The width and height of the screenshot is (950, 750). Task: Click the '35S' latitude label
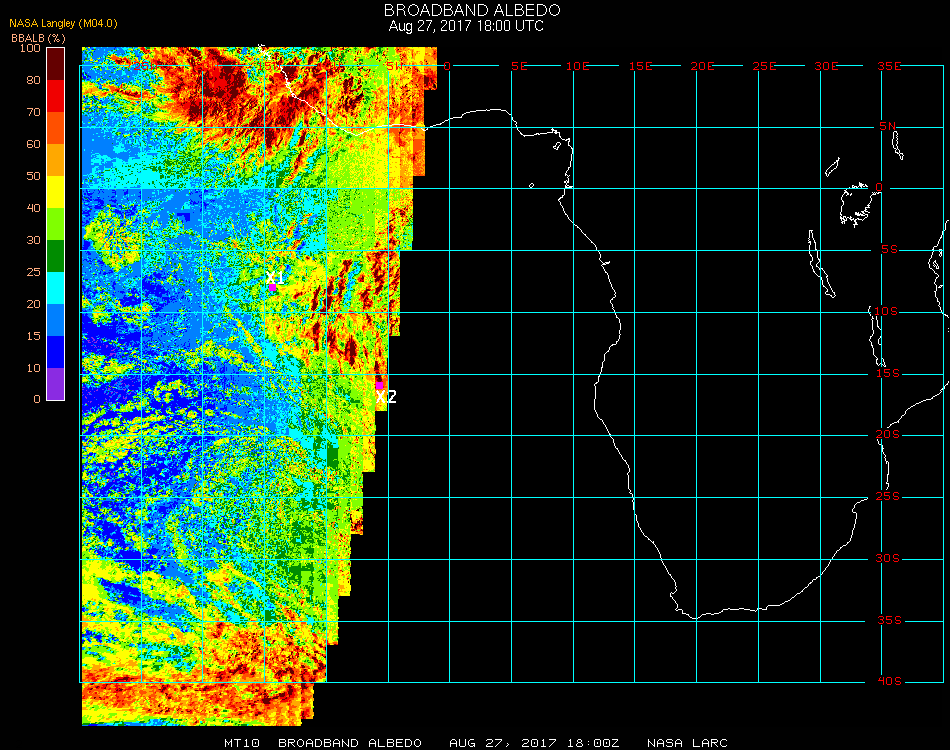pyautogui.click(x=889, y=620)
